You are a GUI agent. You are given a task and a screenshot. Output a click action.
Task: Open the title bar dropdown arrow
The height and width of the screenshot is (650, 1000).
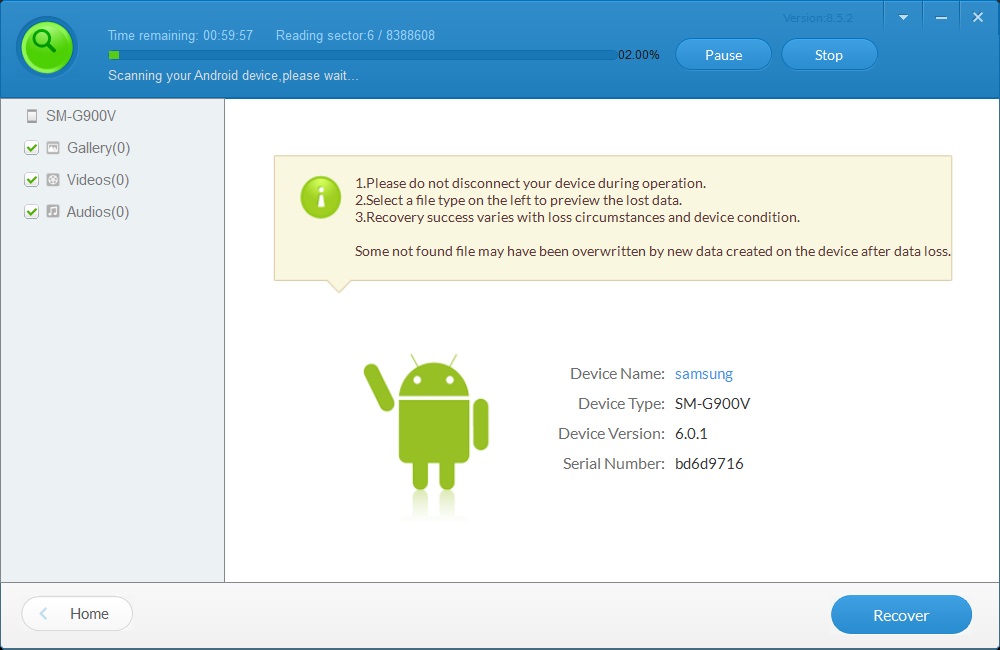[x=903, y=16]
